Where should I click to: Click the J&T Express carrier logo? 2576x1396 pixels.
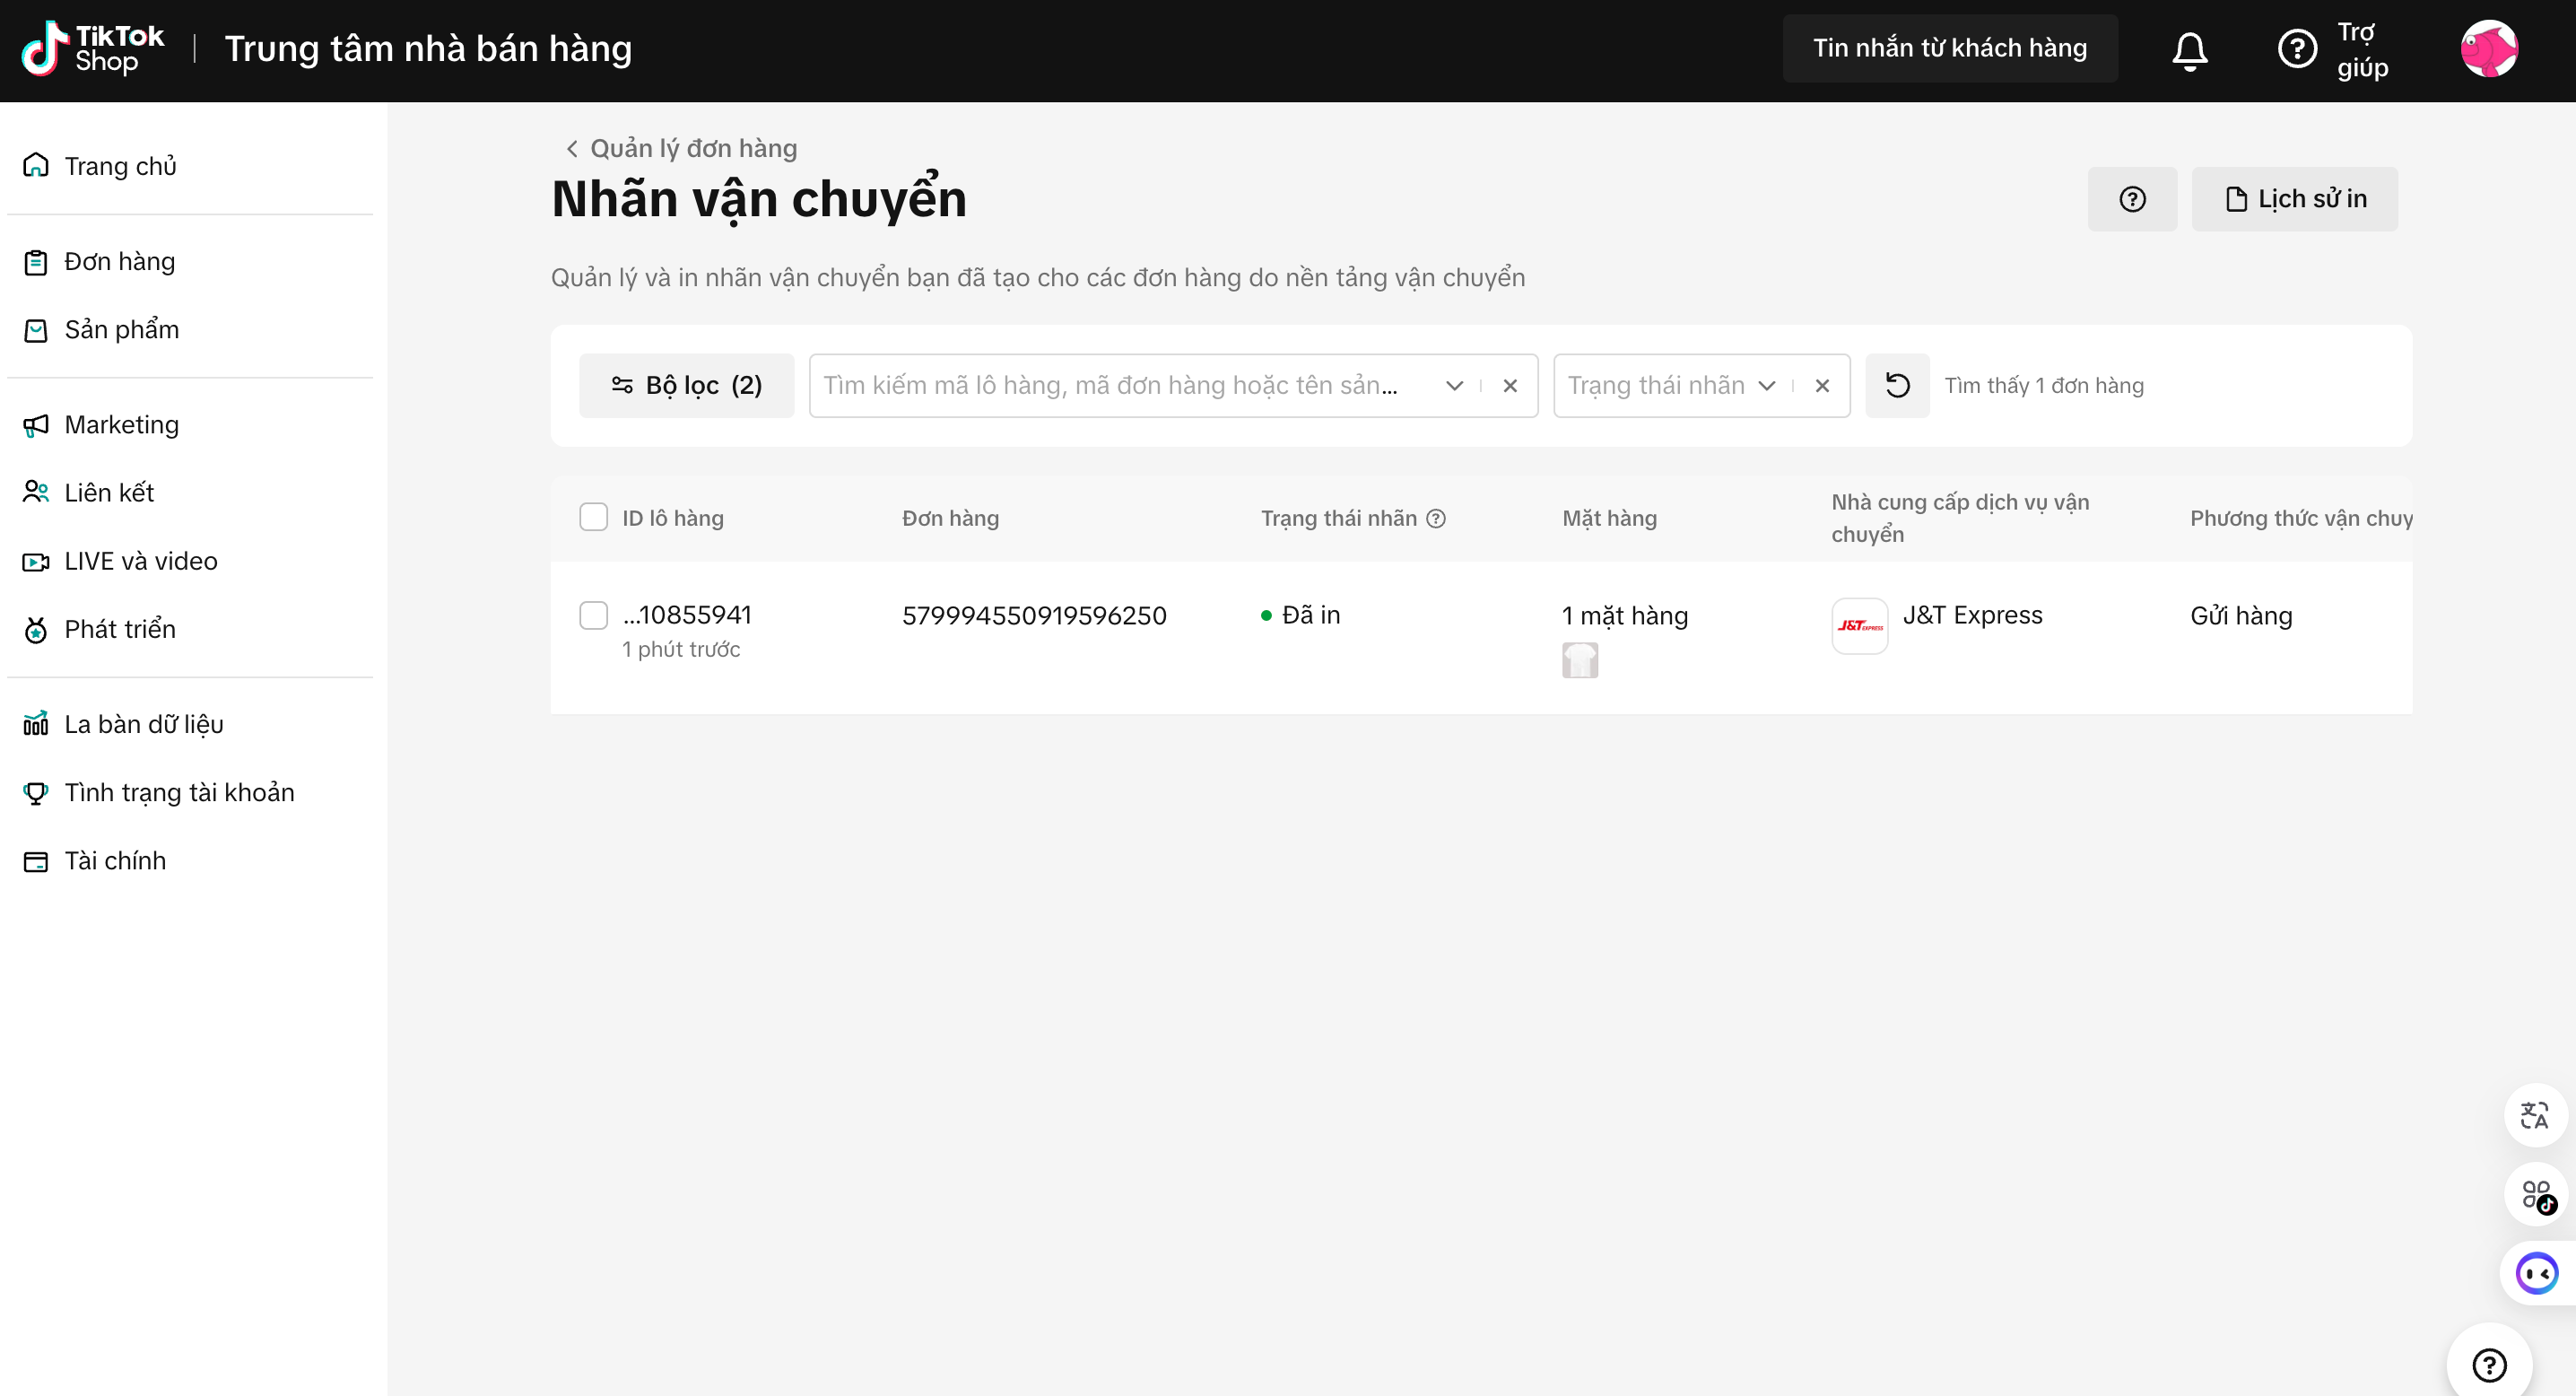point(1859,625)
